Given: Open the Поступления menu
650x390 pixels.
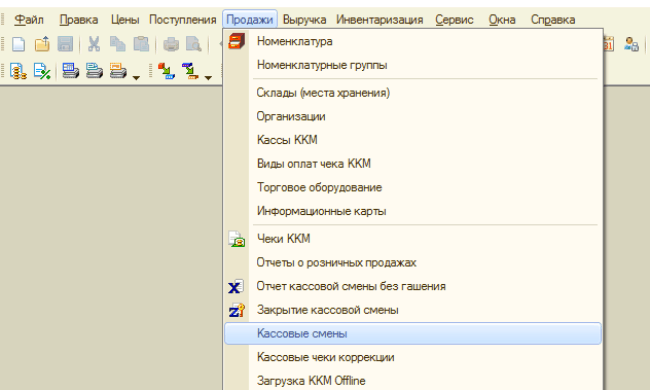Looking at the screenshot, I should (x=183, y=19).
